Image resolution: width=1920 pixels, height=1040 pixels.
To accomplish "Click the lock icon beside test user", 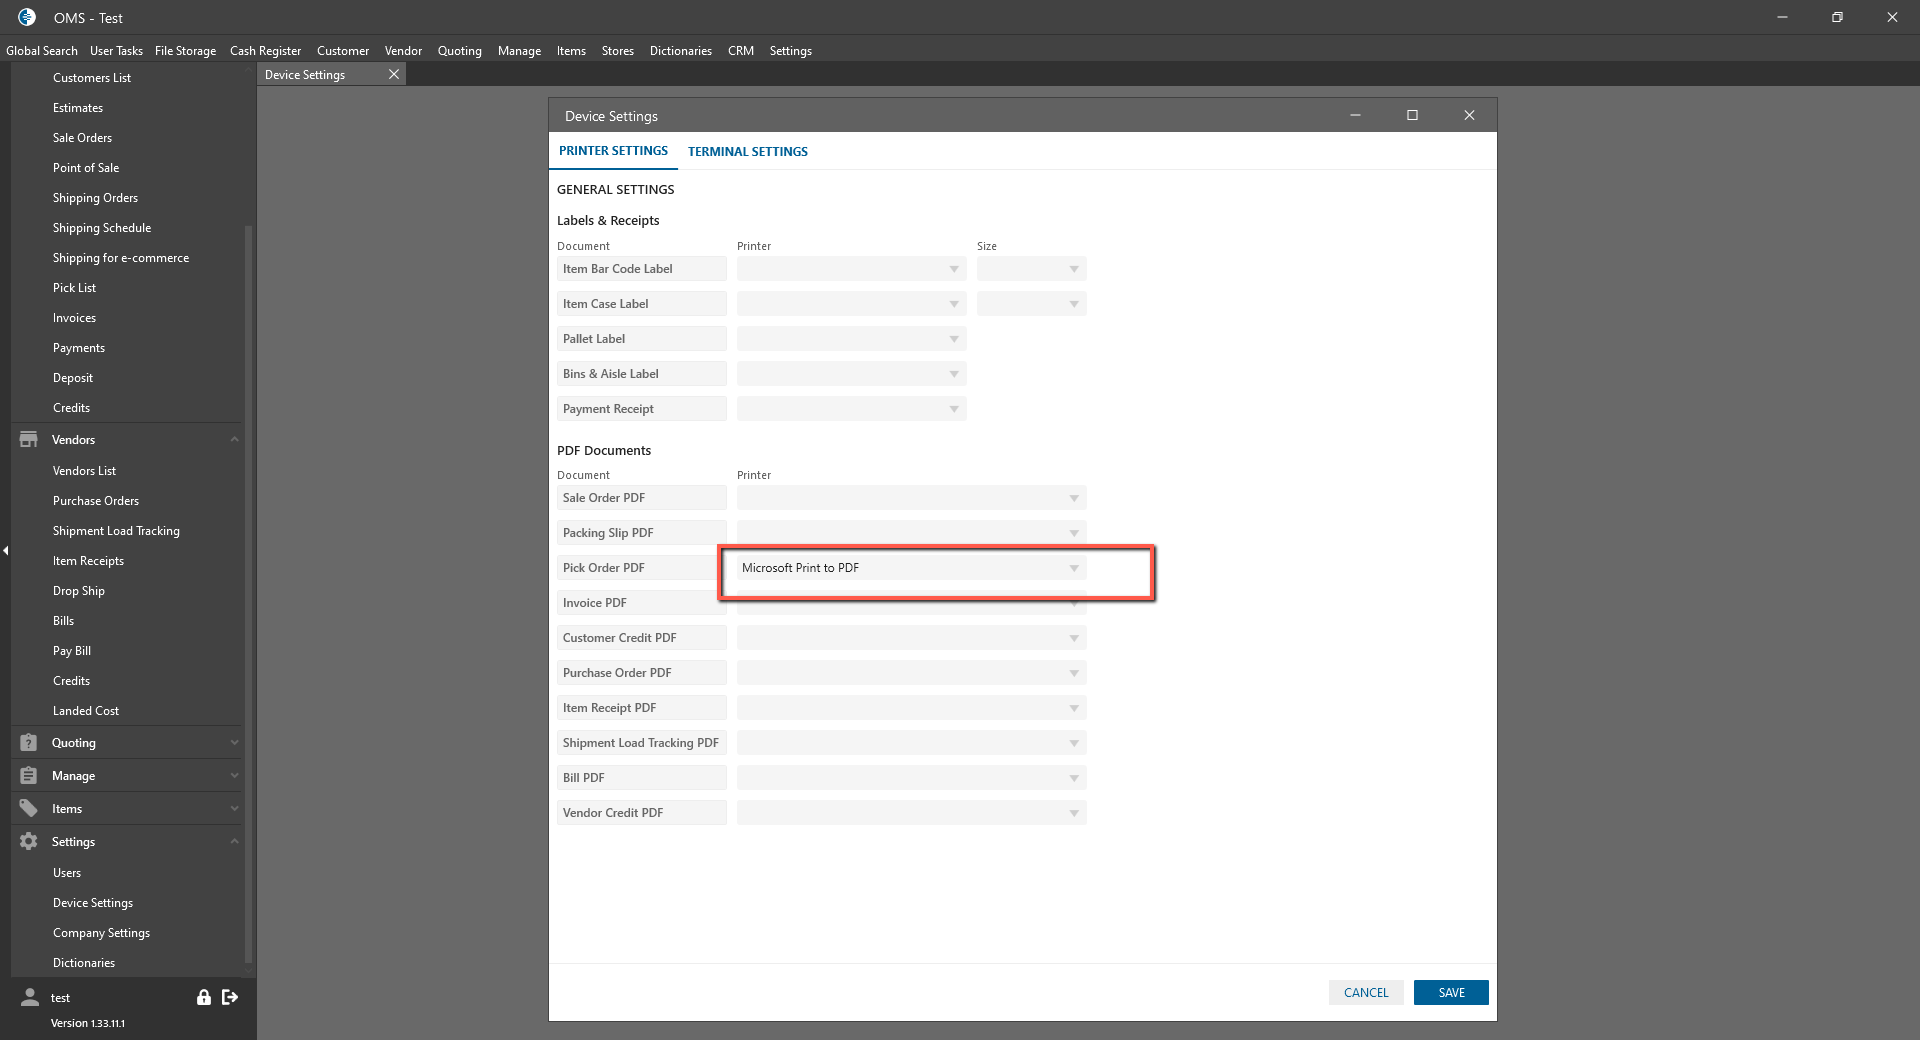I will [x=204, y=997].
